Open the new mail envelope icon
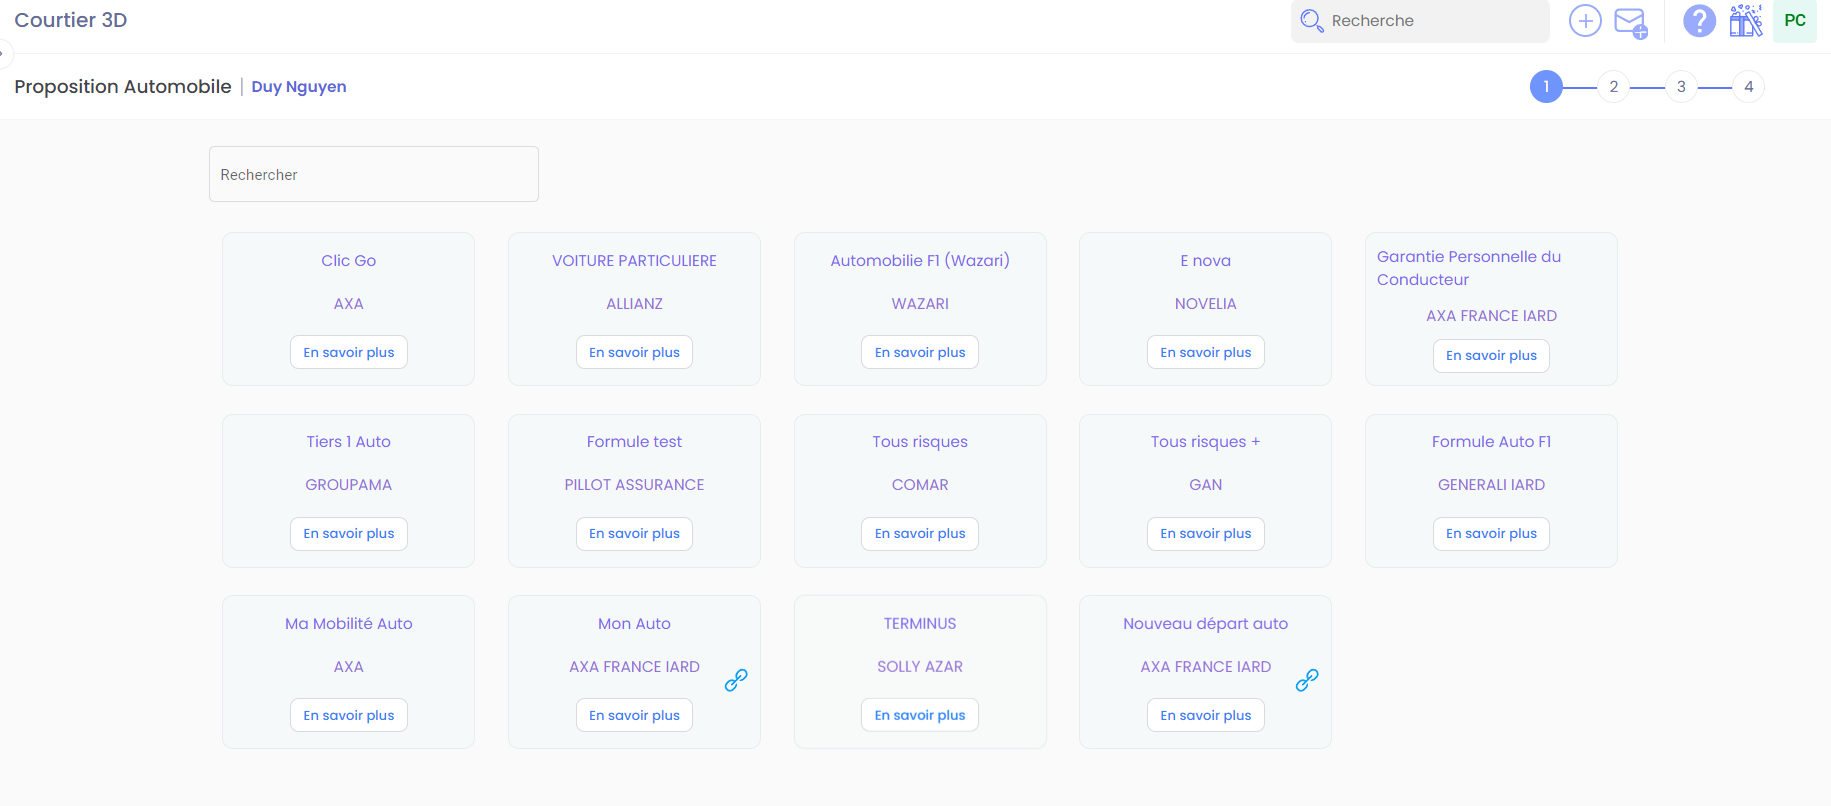The height and width of the screenshot is (806, 1831). click(x=1631, y=22)
